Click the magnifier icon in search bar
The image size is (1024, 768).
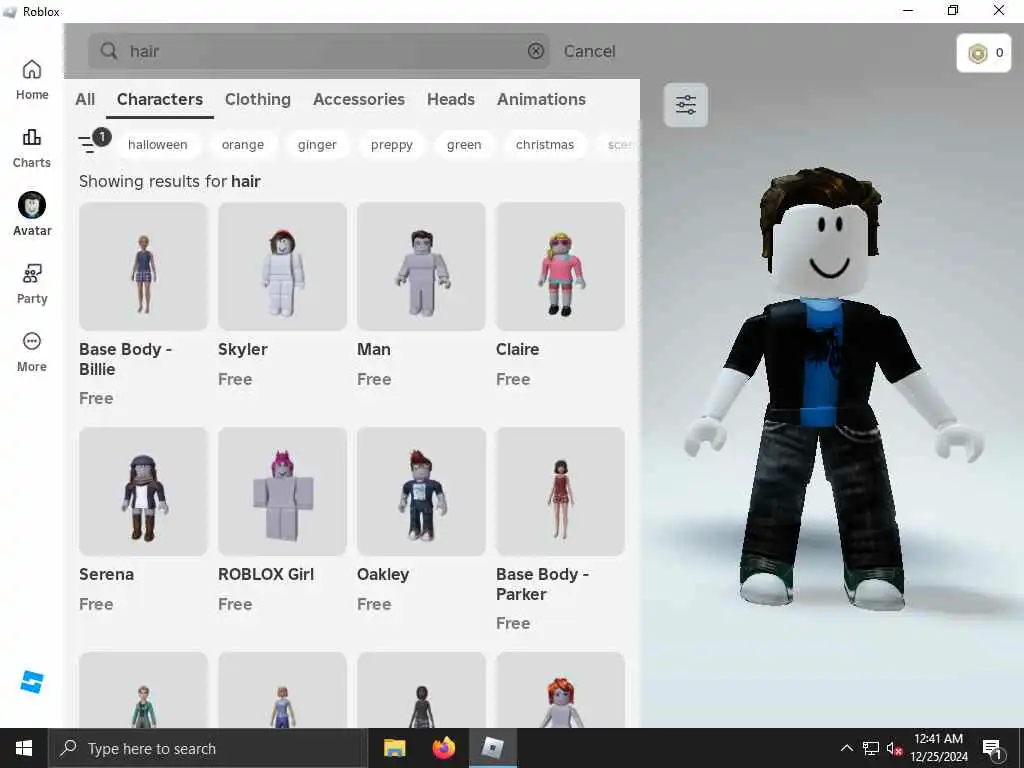click(109, 51)
